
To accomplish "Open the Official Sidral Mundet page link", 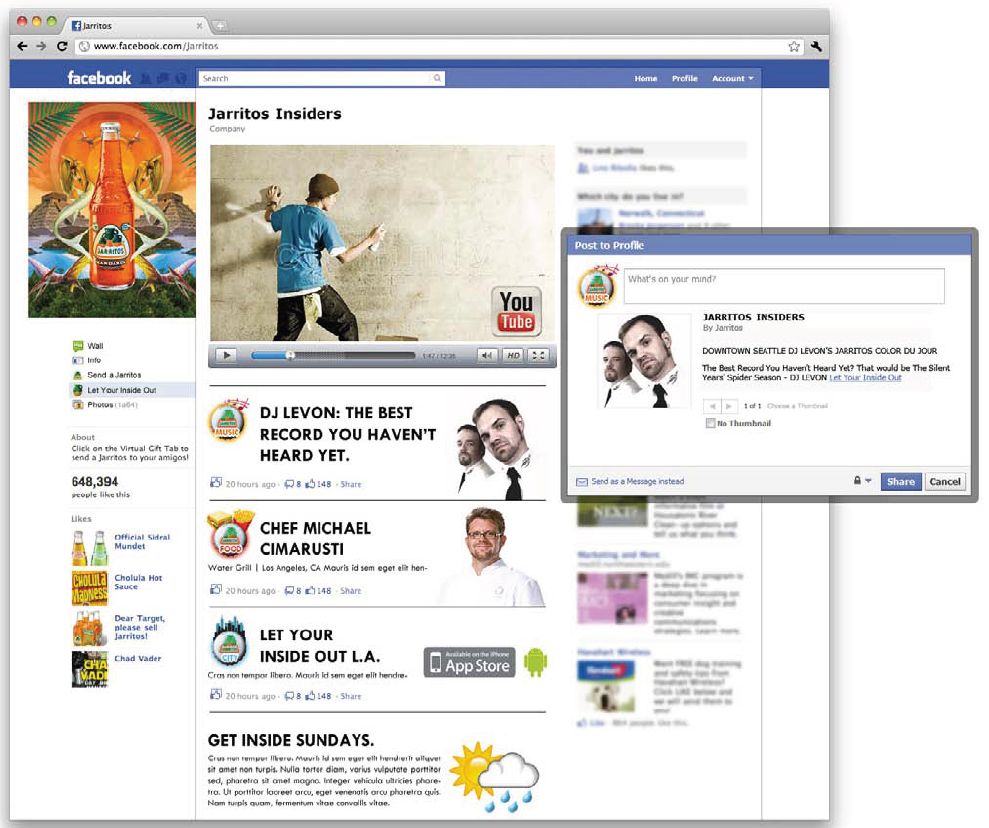I will pyautogui.click(x=142, y=542).
